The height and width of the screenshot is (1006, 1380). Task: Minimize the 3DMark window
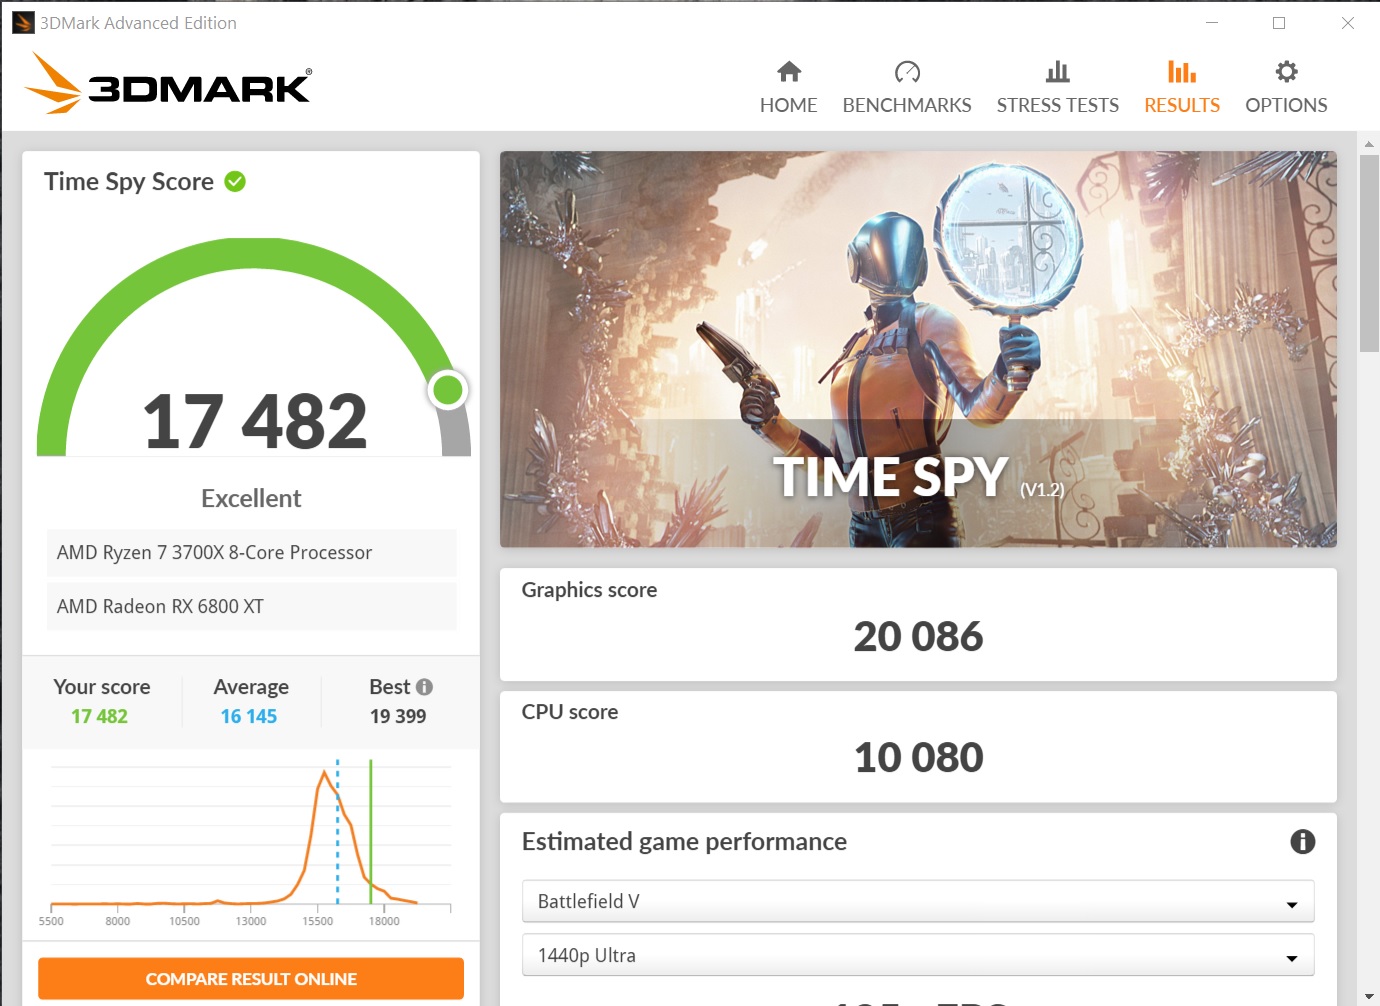pyautogui.click(x=1212, y=22)
